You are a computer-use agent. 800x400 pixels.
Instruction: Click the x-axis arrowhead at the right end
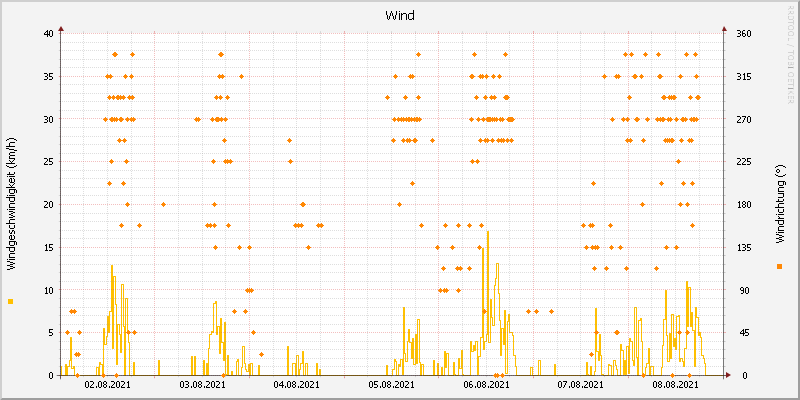click(x=728, y=376)
